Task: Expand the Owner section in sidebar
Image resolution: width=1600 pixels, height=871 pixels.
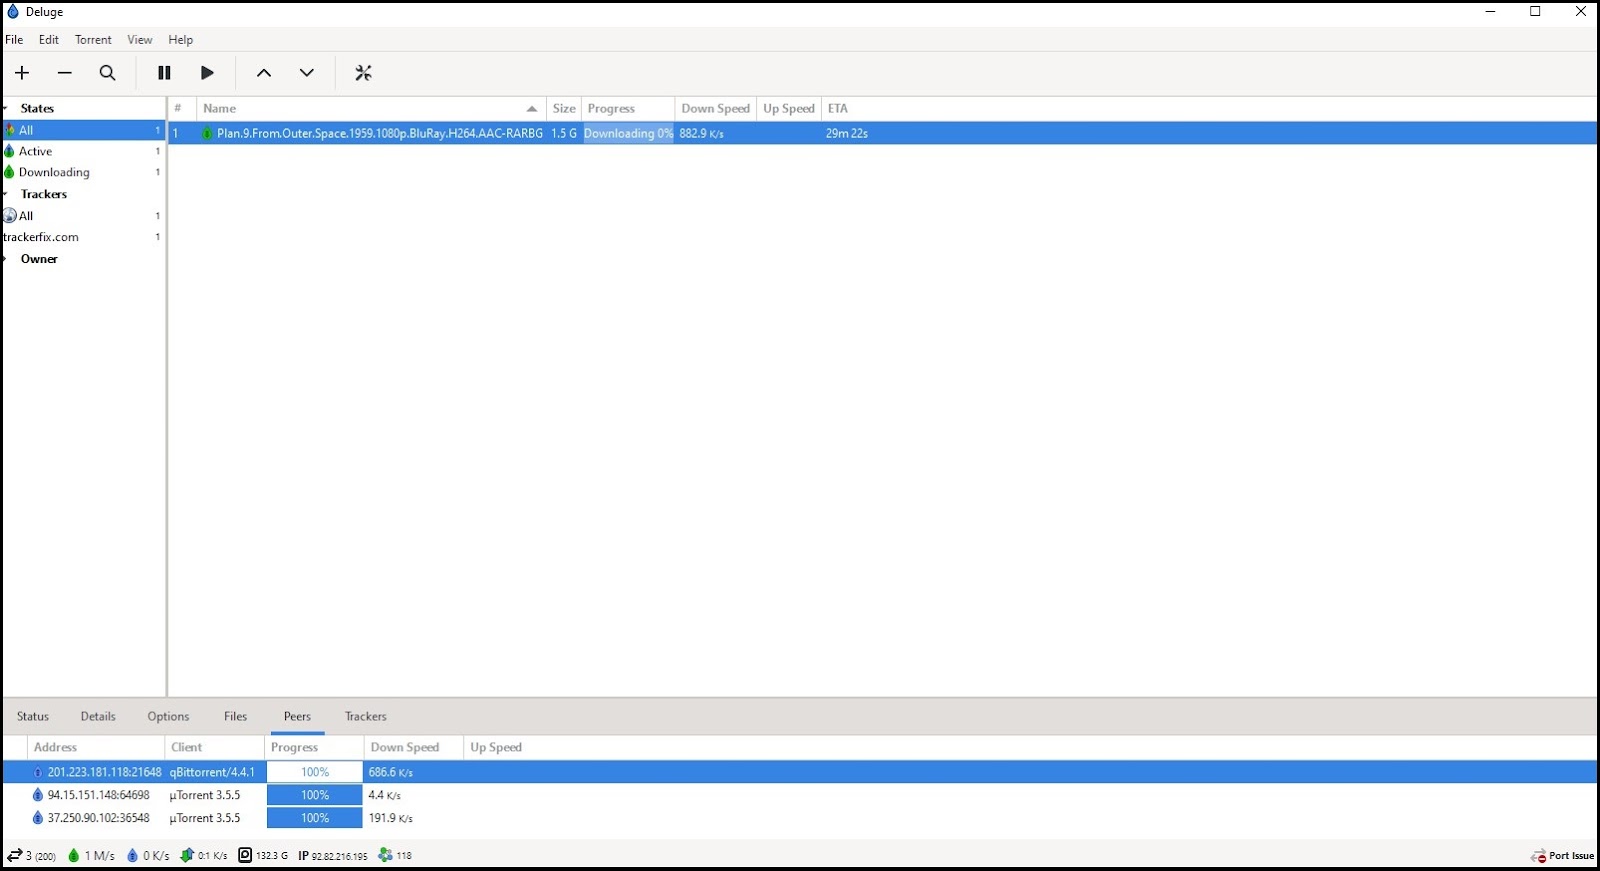Action: [5, 259]
